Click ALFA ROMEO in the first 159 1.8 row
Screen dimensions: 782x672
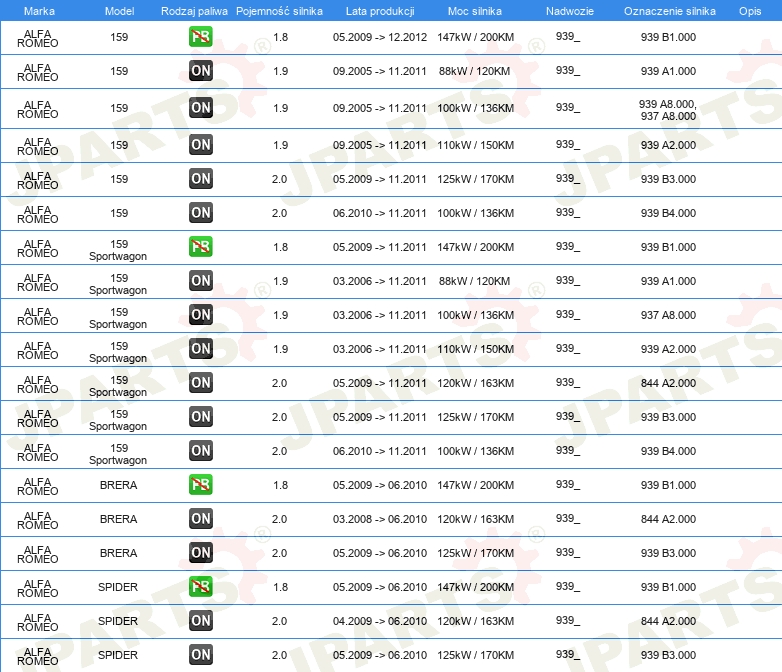pyautogui.click(x=37, y=38)
